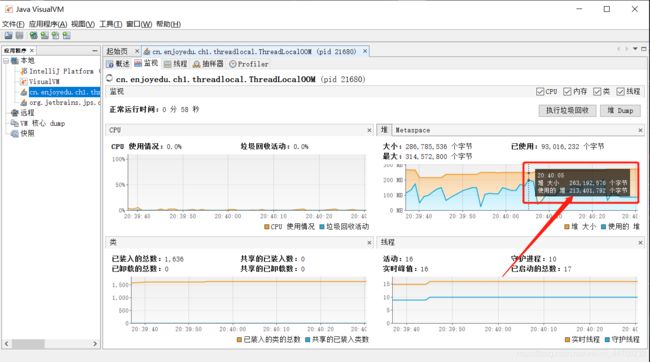Screen dimensions: 650x362
Task: Select the 堆 memory chart tab
Action: 384,130
